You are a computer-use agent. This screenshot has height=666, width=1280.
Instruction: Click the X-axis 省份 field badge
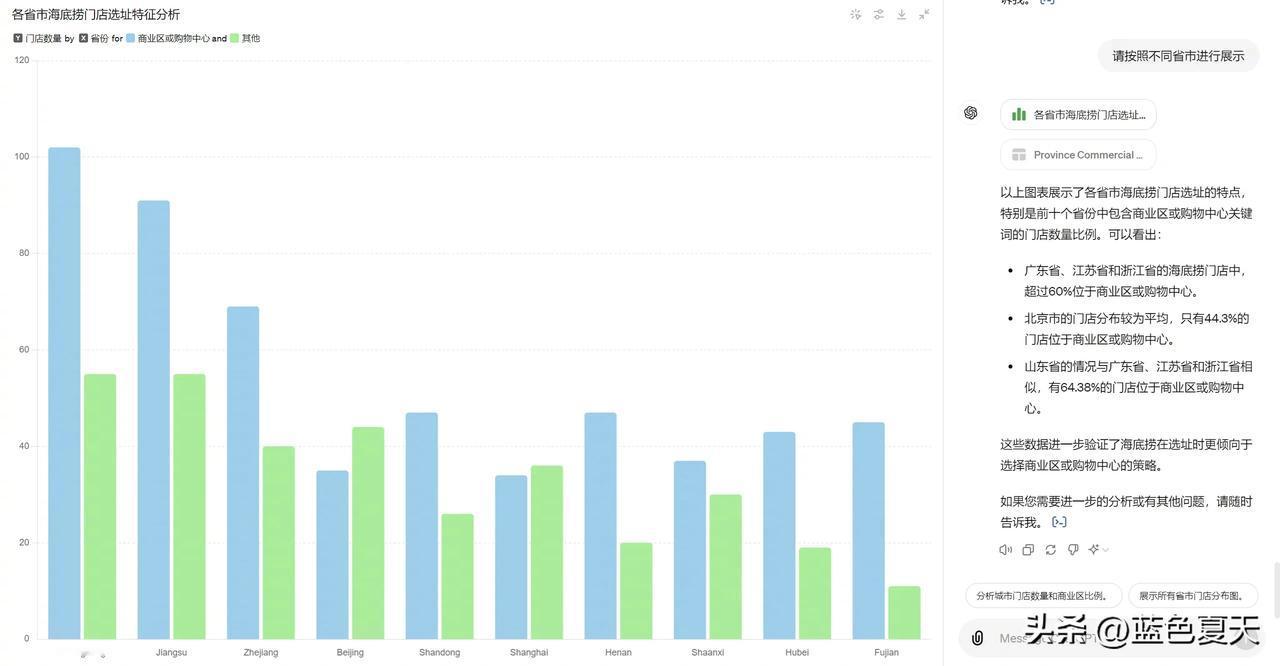pyautogui.click(x=94, y=38)
